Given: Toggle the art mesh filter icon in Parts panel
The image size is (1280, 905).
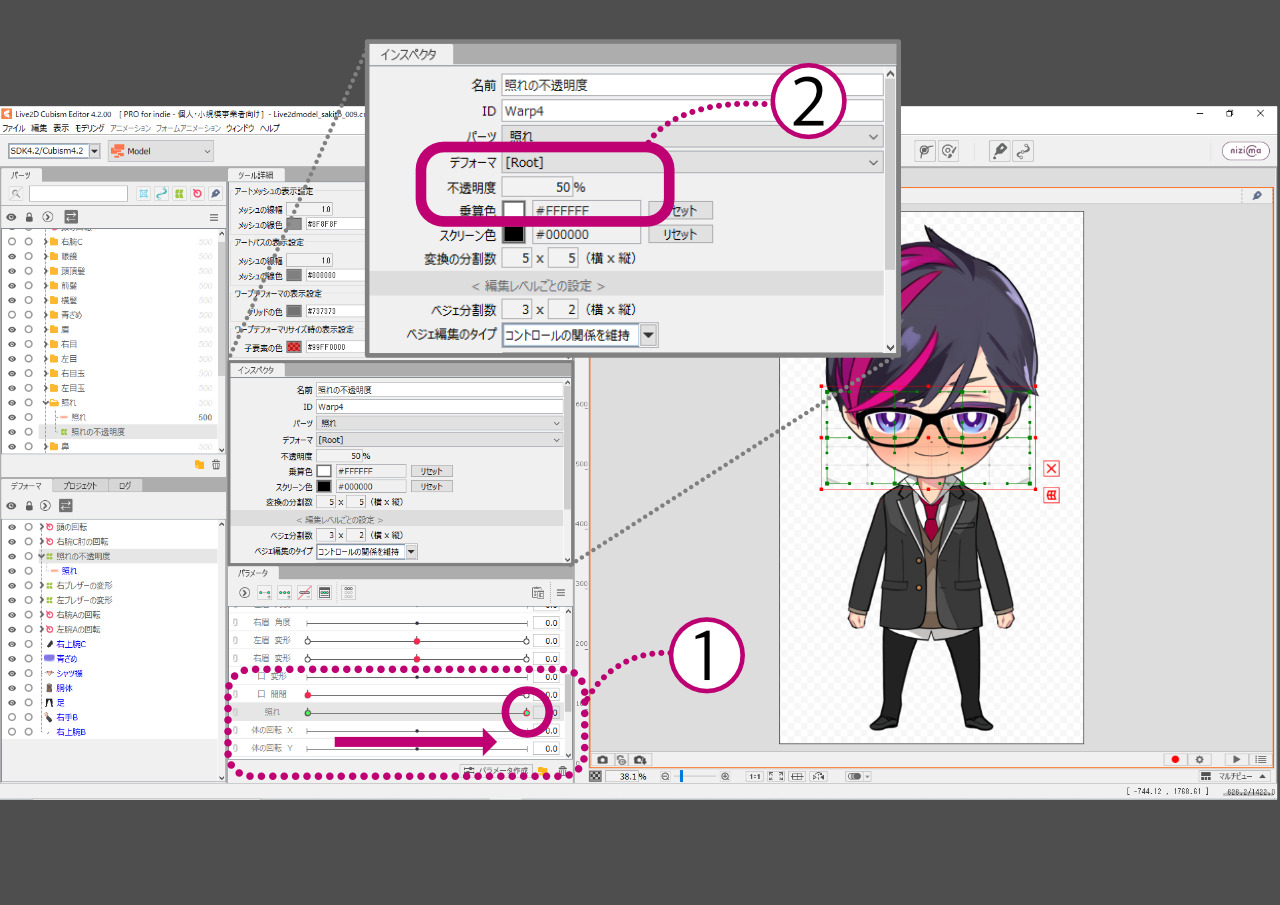Looking at the screenshot, I should click(144, 193).
